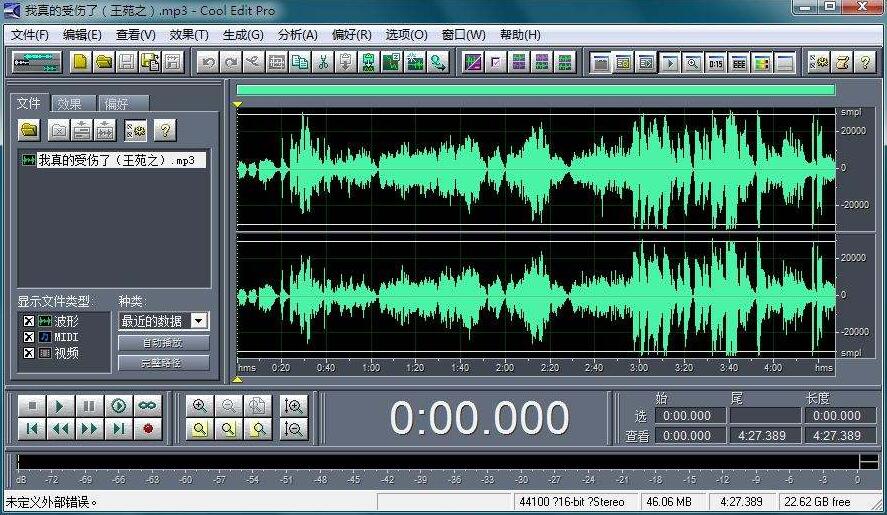Click the selection start time field
The width and height of the screenshot is (887, 515).
coord(690,415)
